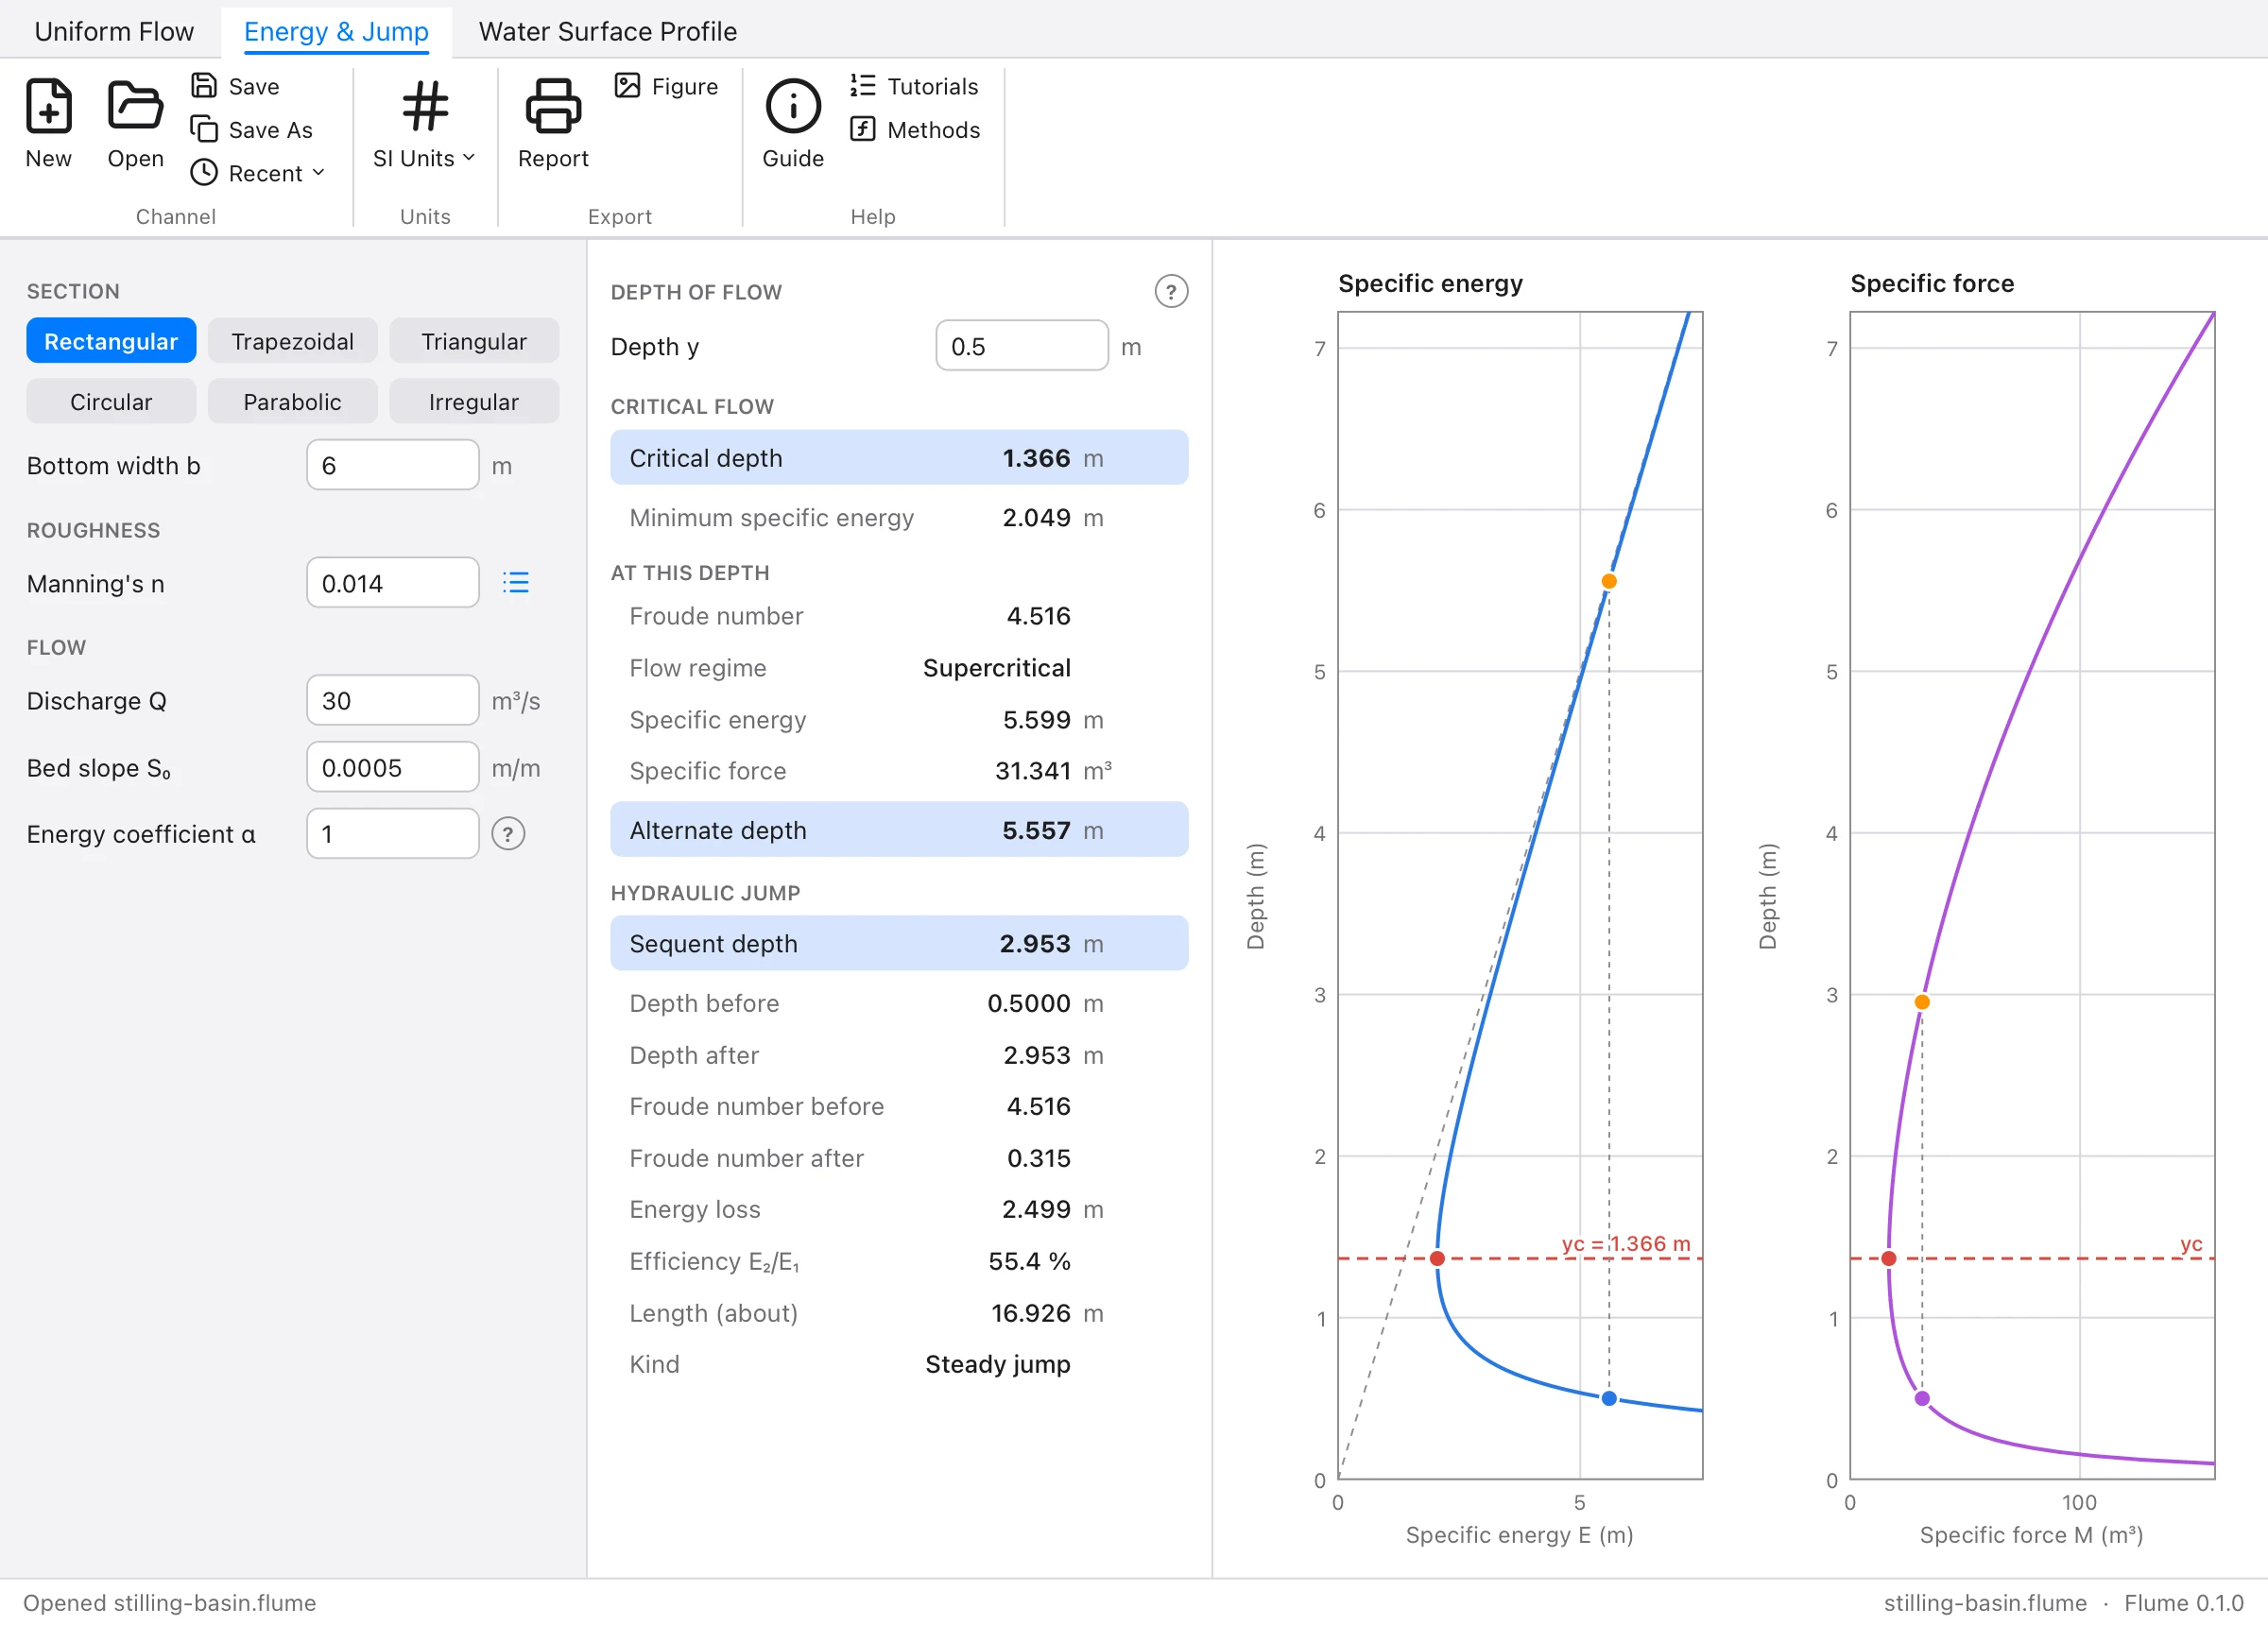
Task: Select the Sequent depth result row
Action: [x=899, y=944]
